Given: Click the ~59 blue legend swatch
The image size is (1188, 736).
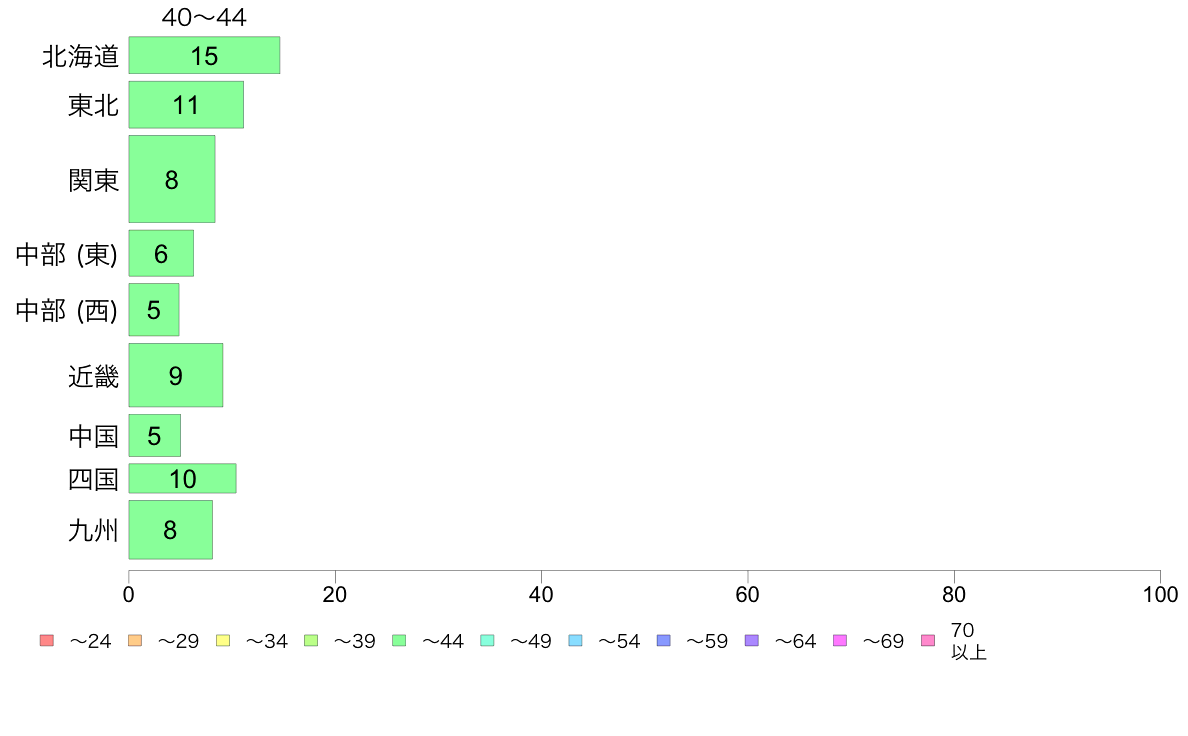Looking at the screenshot, I should pos(664,640).
